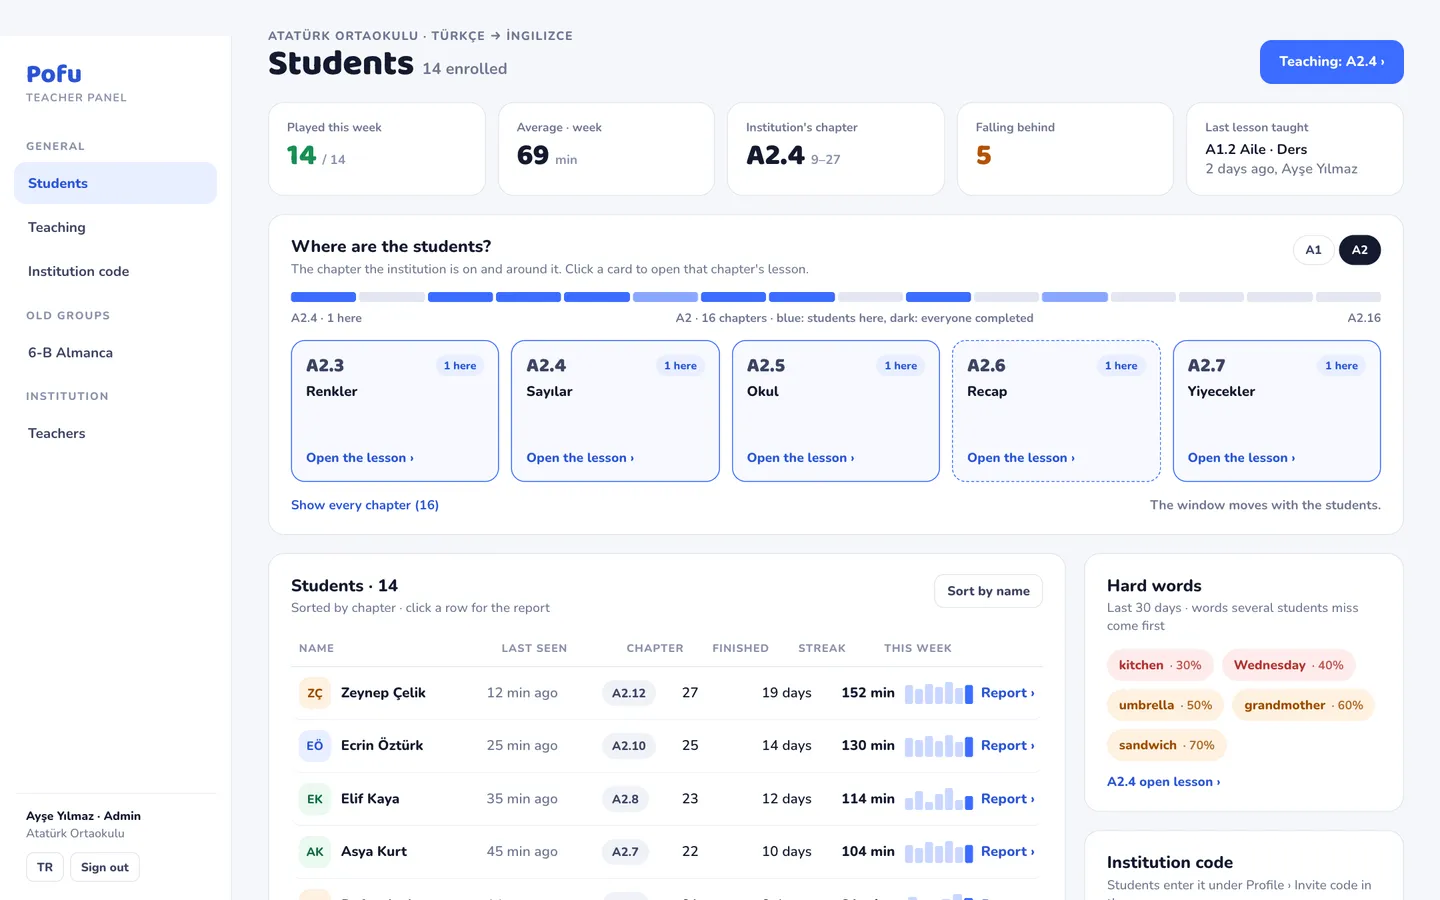1440x900 pixels.
Task: Click the Falling behind stat card
Action: (x=1065, y=149)
